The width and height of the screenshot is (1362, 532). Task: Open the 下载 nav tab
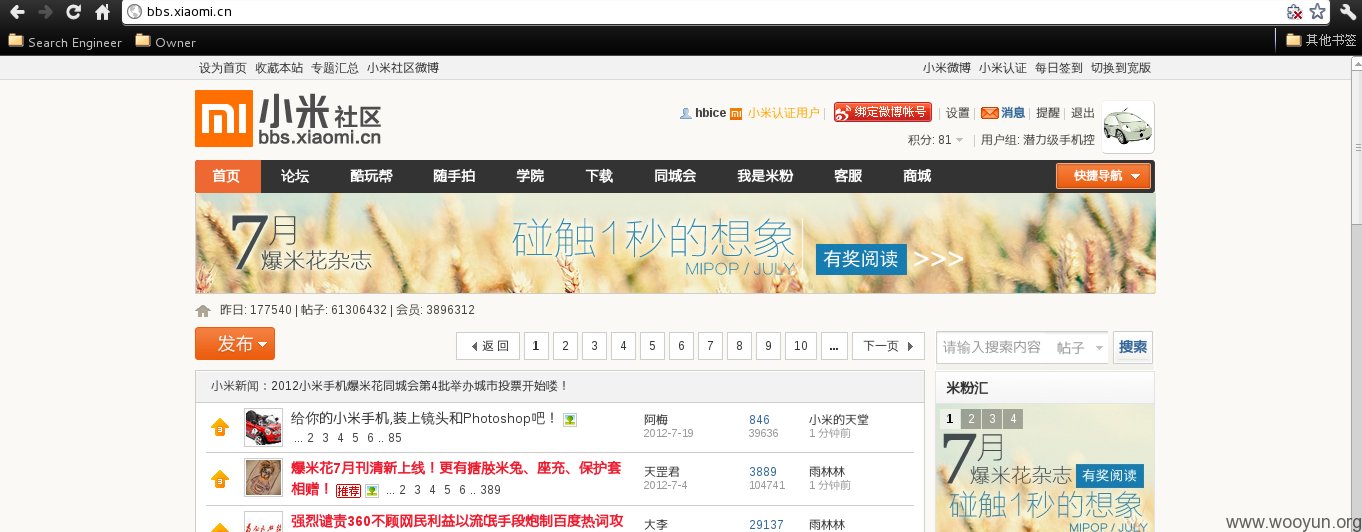click(599, 176)
